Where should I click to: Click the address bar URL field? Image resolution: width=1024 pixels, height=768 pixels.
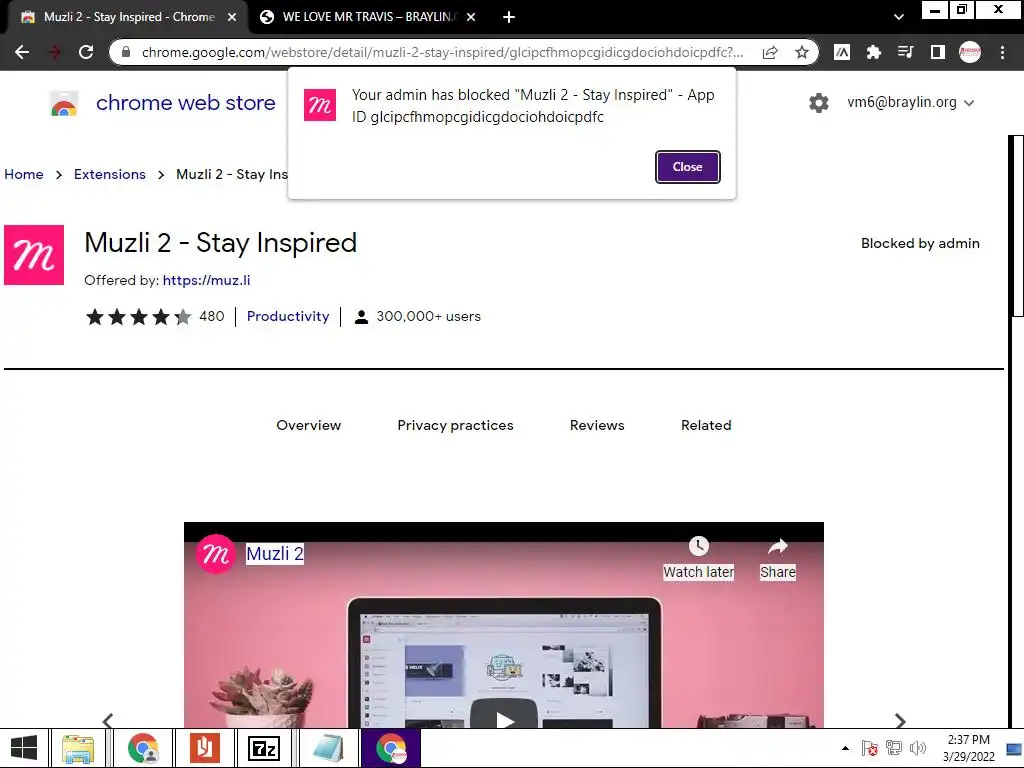[442, 52]
